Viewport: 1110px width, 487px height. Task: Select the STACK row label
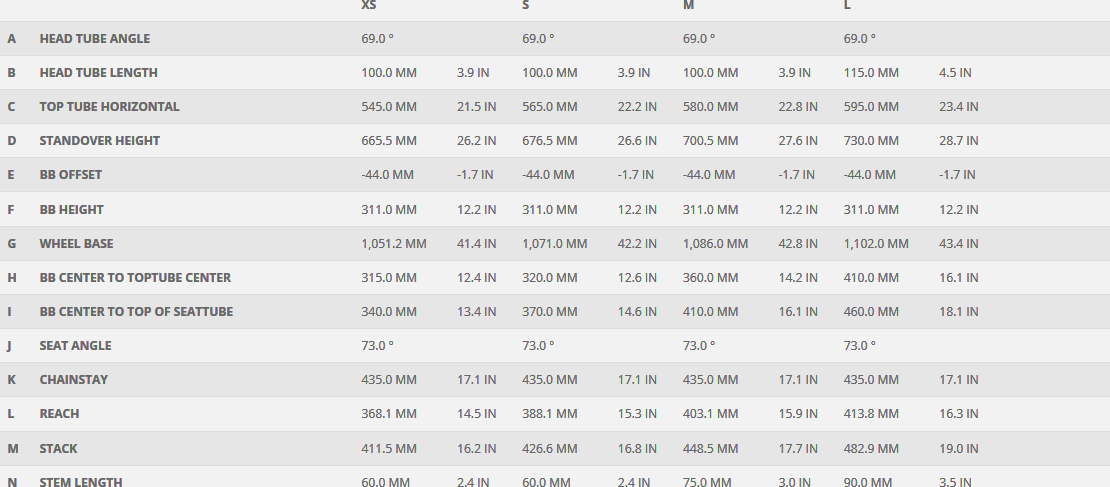[58, 449]
